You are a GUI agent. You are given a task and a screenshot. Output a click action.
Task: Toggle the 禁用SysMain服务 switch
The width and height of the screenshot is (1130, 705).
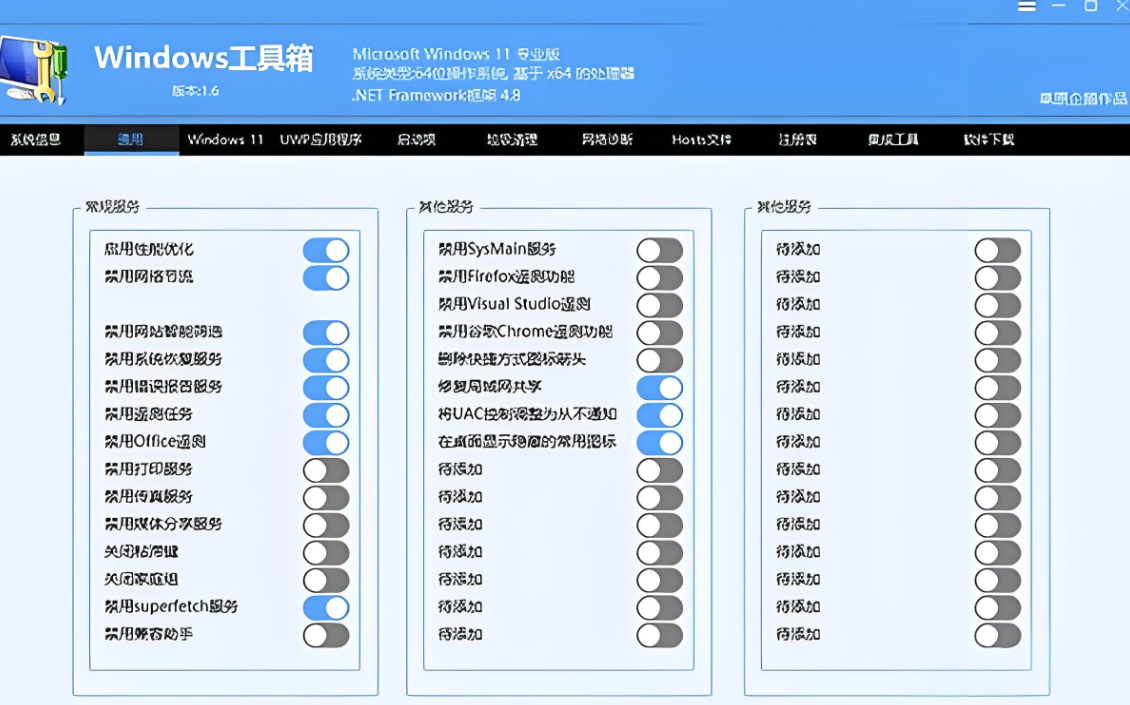point(660,250)
